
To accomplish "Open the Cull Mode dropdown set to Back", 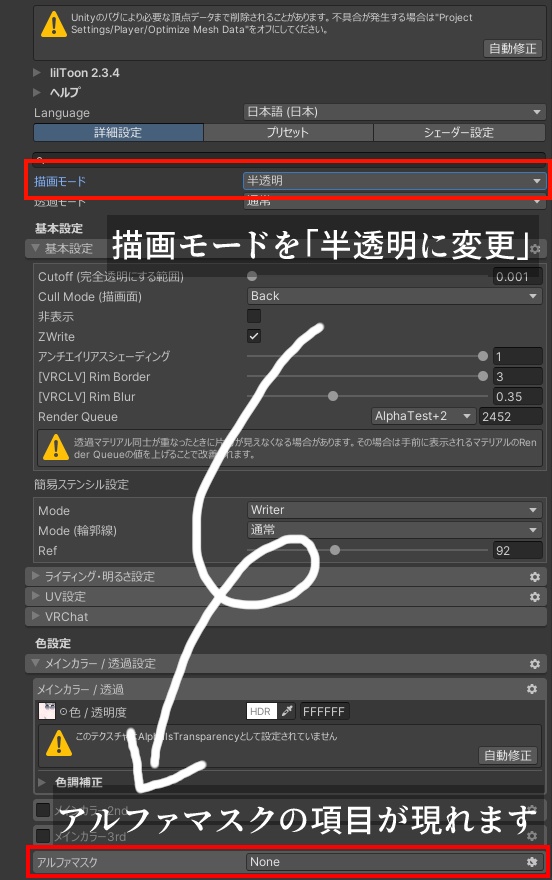I will [394, 296].
